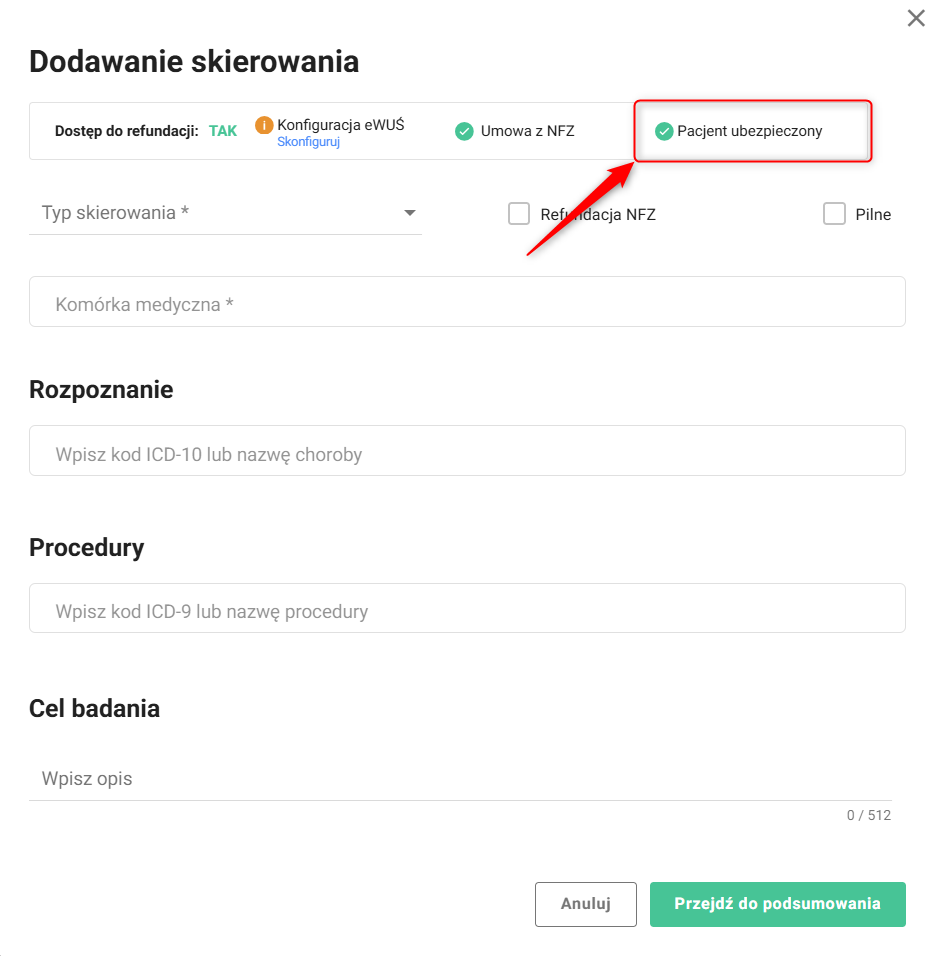This screenshot has height=956, width=934.
Task: Click the TAK refund access indicator
Action: pyautogui.click(x=223, y=131)
